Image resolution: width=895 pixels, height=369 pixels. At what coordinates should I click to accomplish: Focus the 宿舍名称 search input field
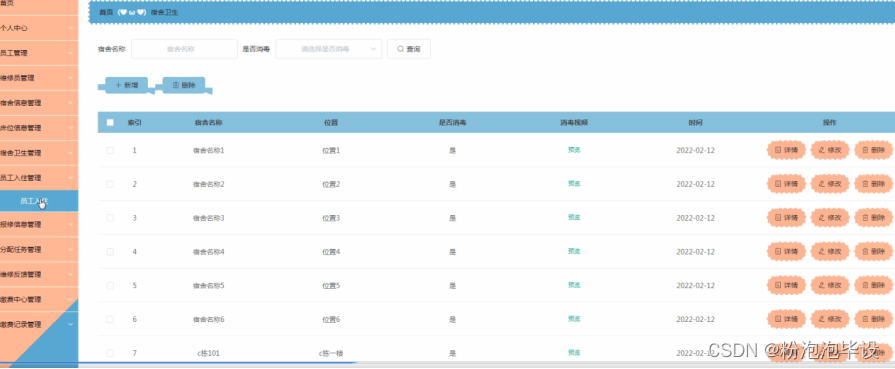click(184, 49)
